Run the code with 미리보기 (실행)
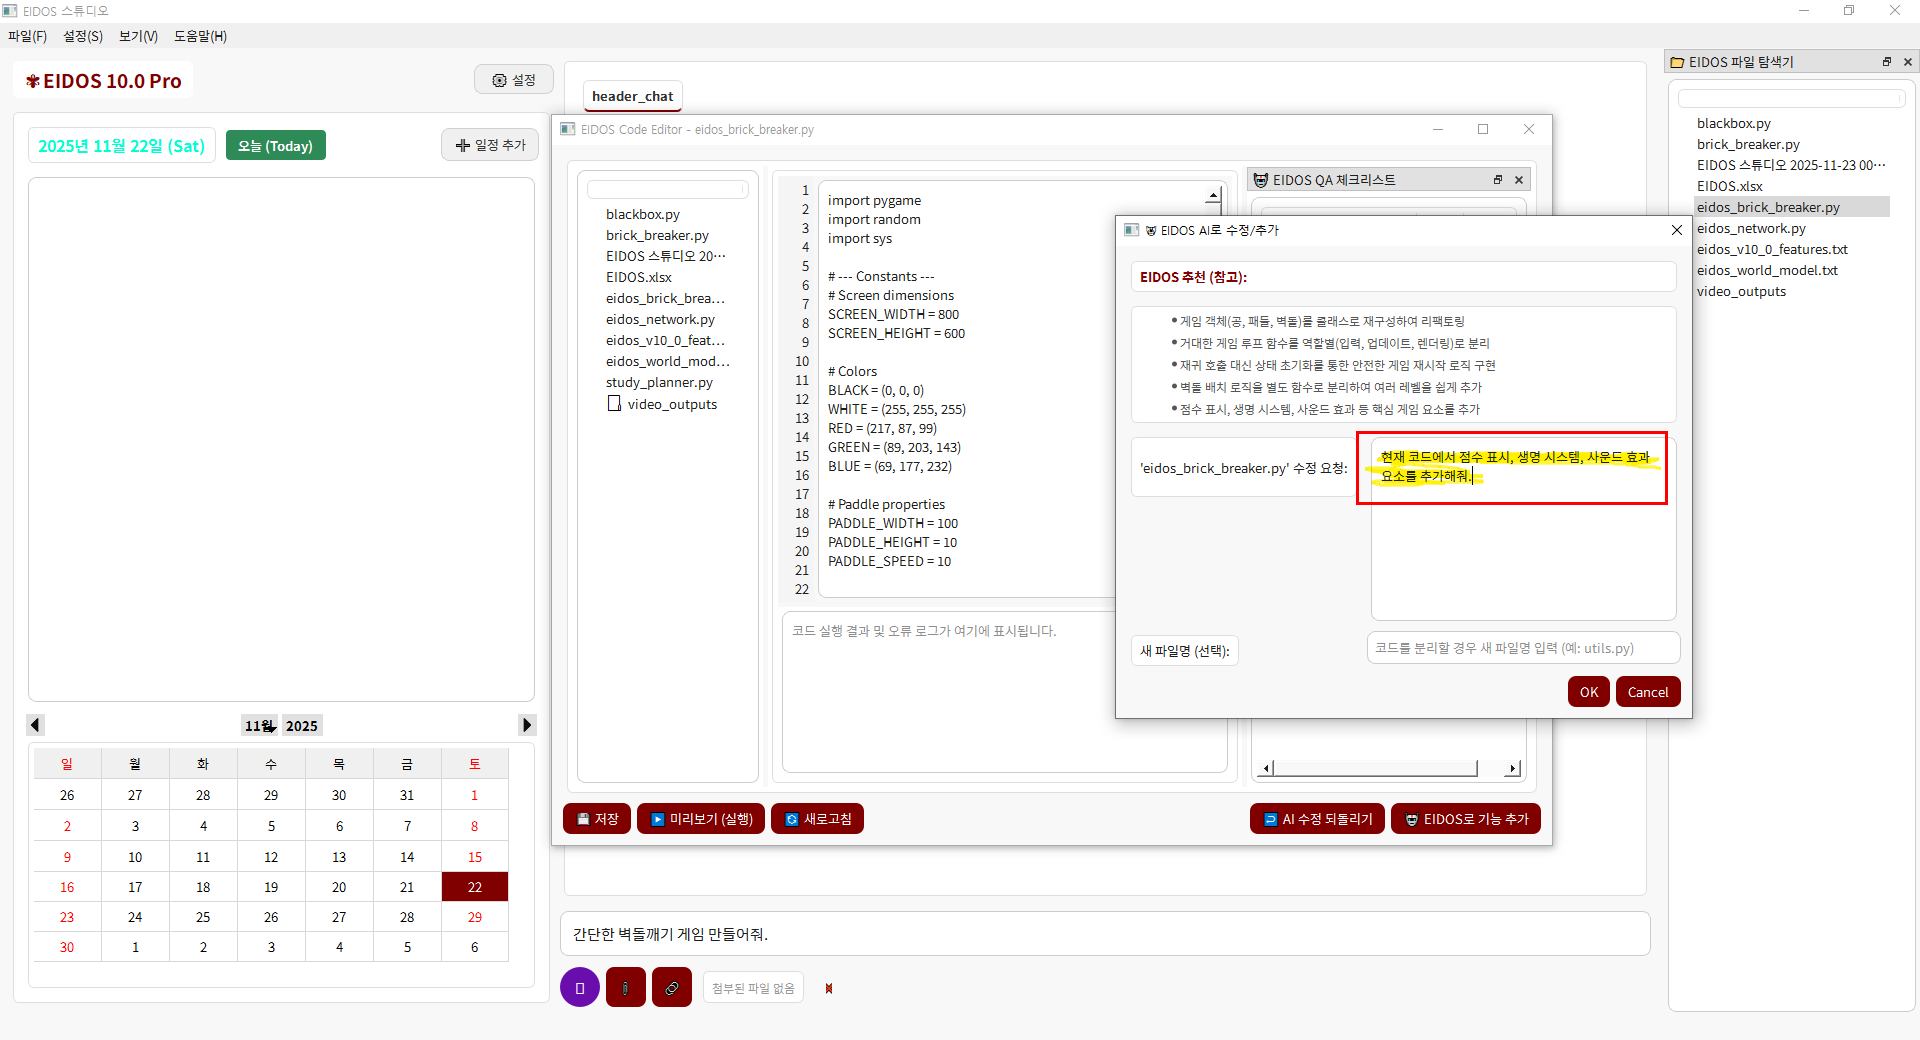1920x1040 pixels. click(700, 818)
